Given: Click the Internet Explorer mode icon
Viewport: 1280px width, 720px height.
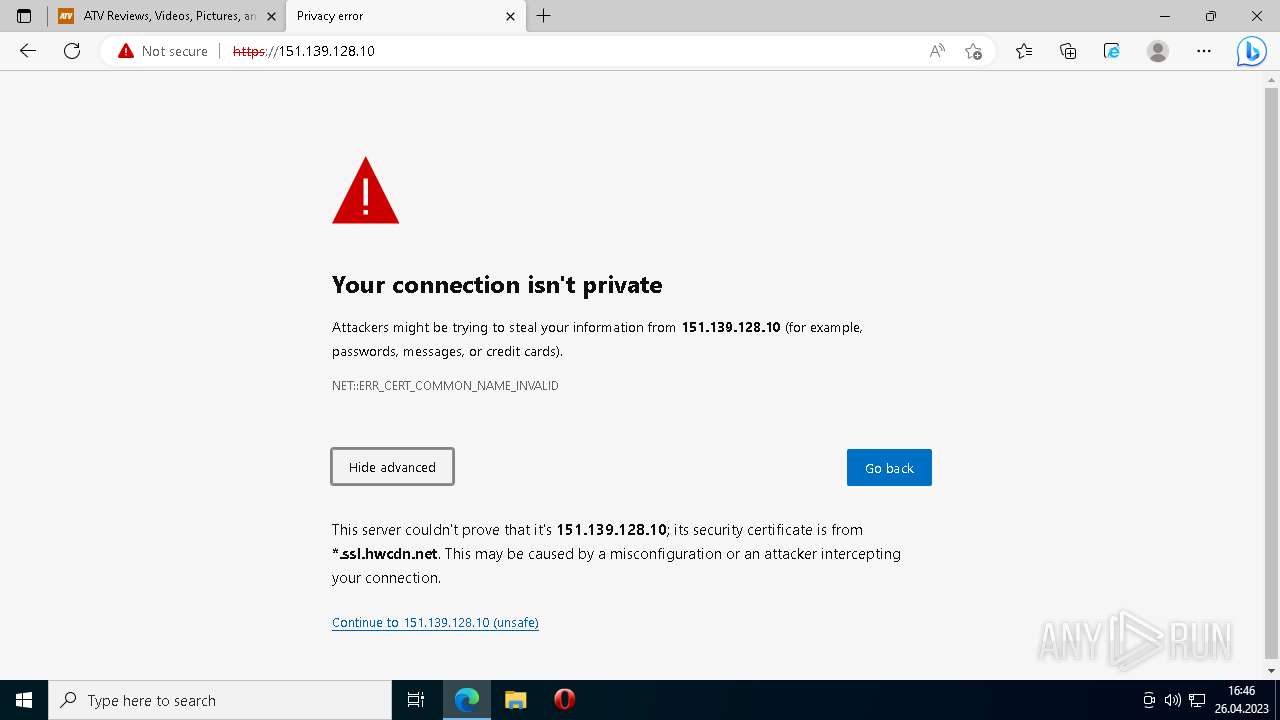Looking at the screenshot, I should (x=1112, y=51).
